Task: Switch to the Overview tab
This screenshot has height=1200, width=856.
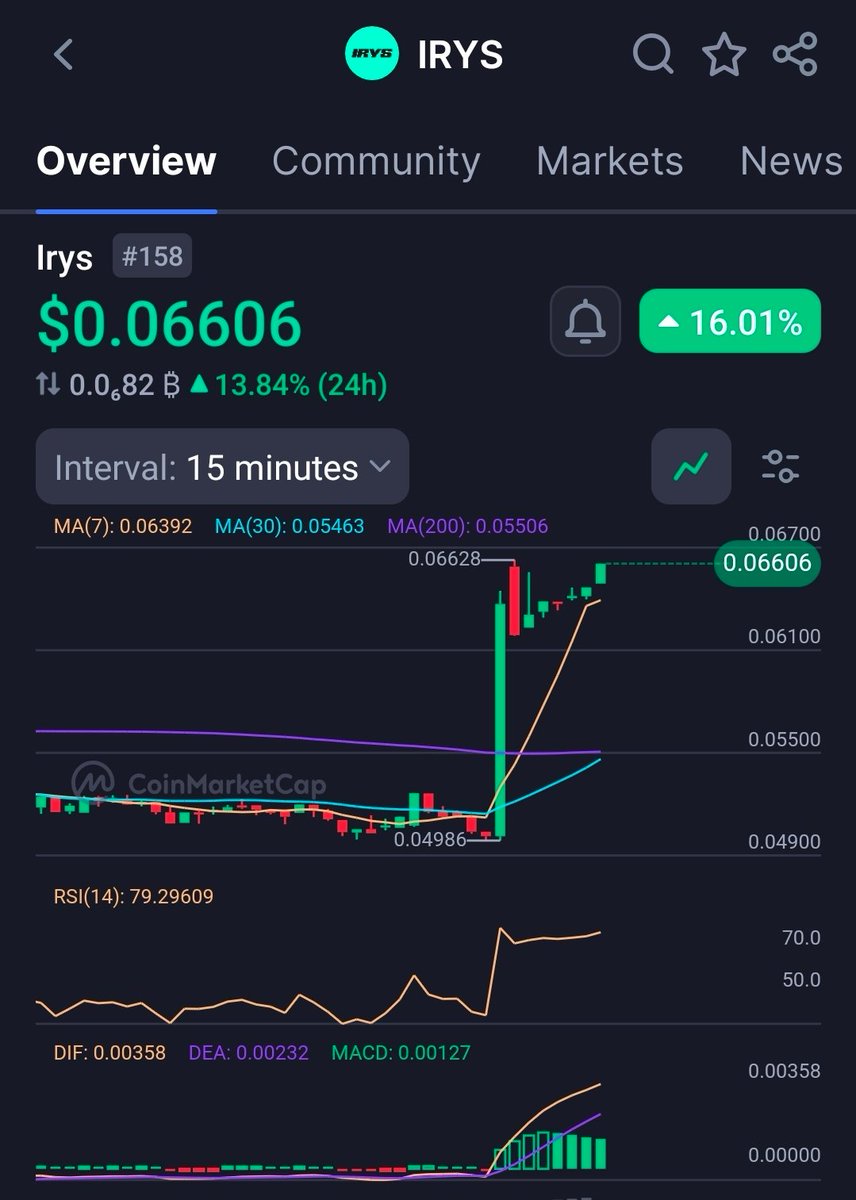Action: (x=126, y=161)
